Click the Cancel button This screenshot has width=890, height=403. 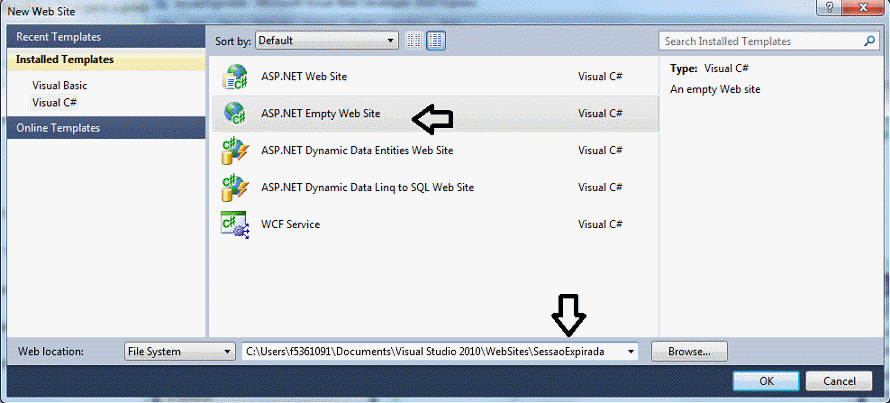coord(839,381)
